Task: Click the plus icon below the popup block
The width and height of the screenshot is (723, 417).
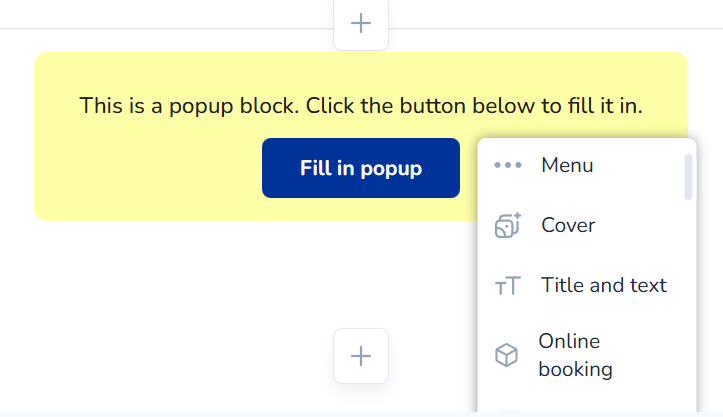Action: coord(361,355)
